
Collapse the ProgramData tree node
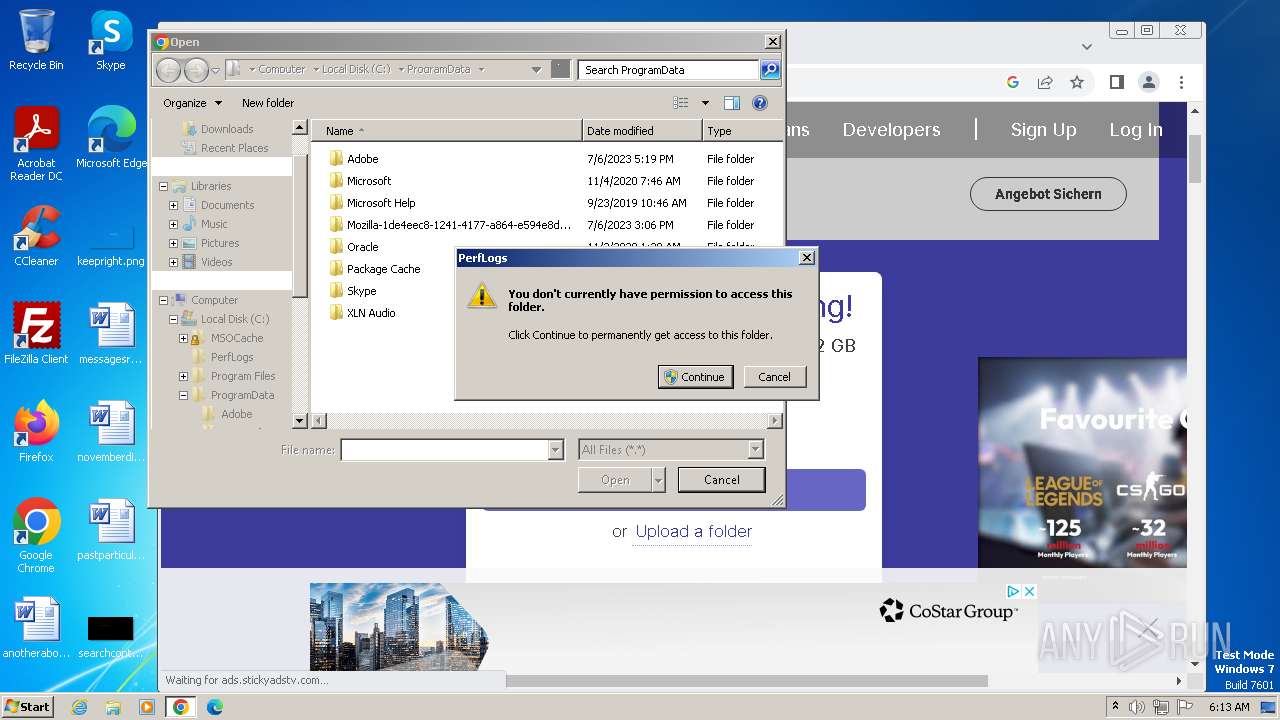click(183, 395)
